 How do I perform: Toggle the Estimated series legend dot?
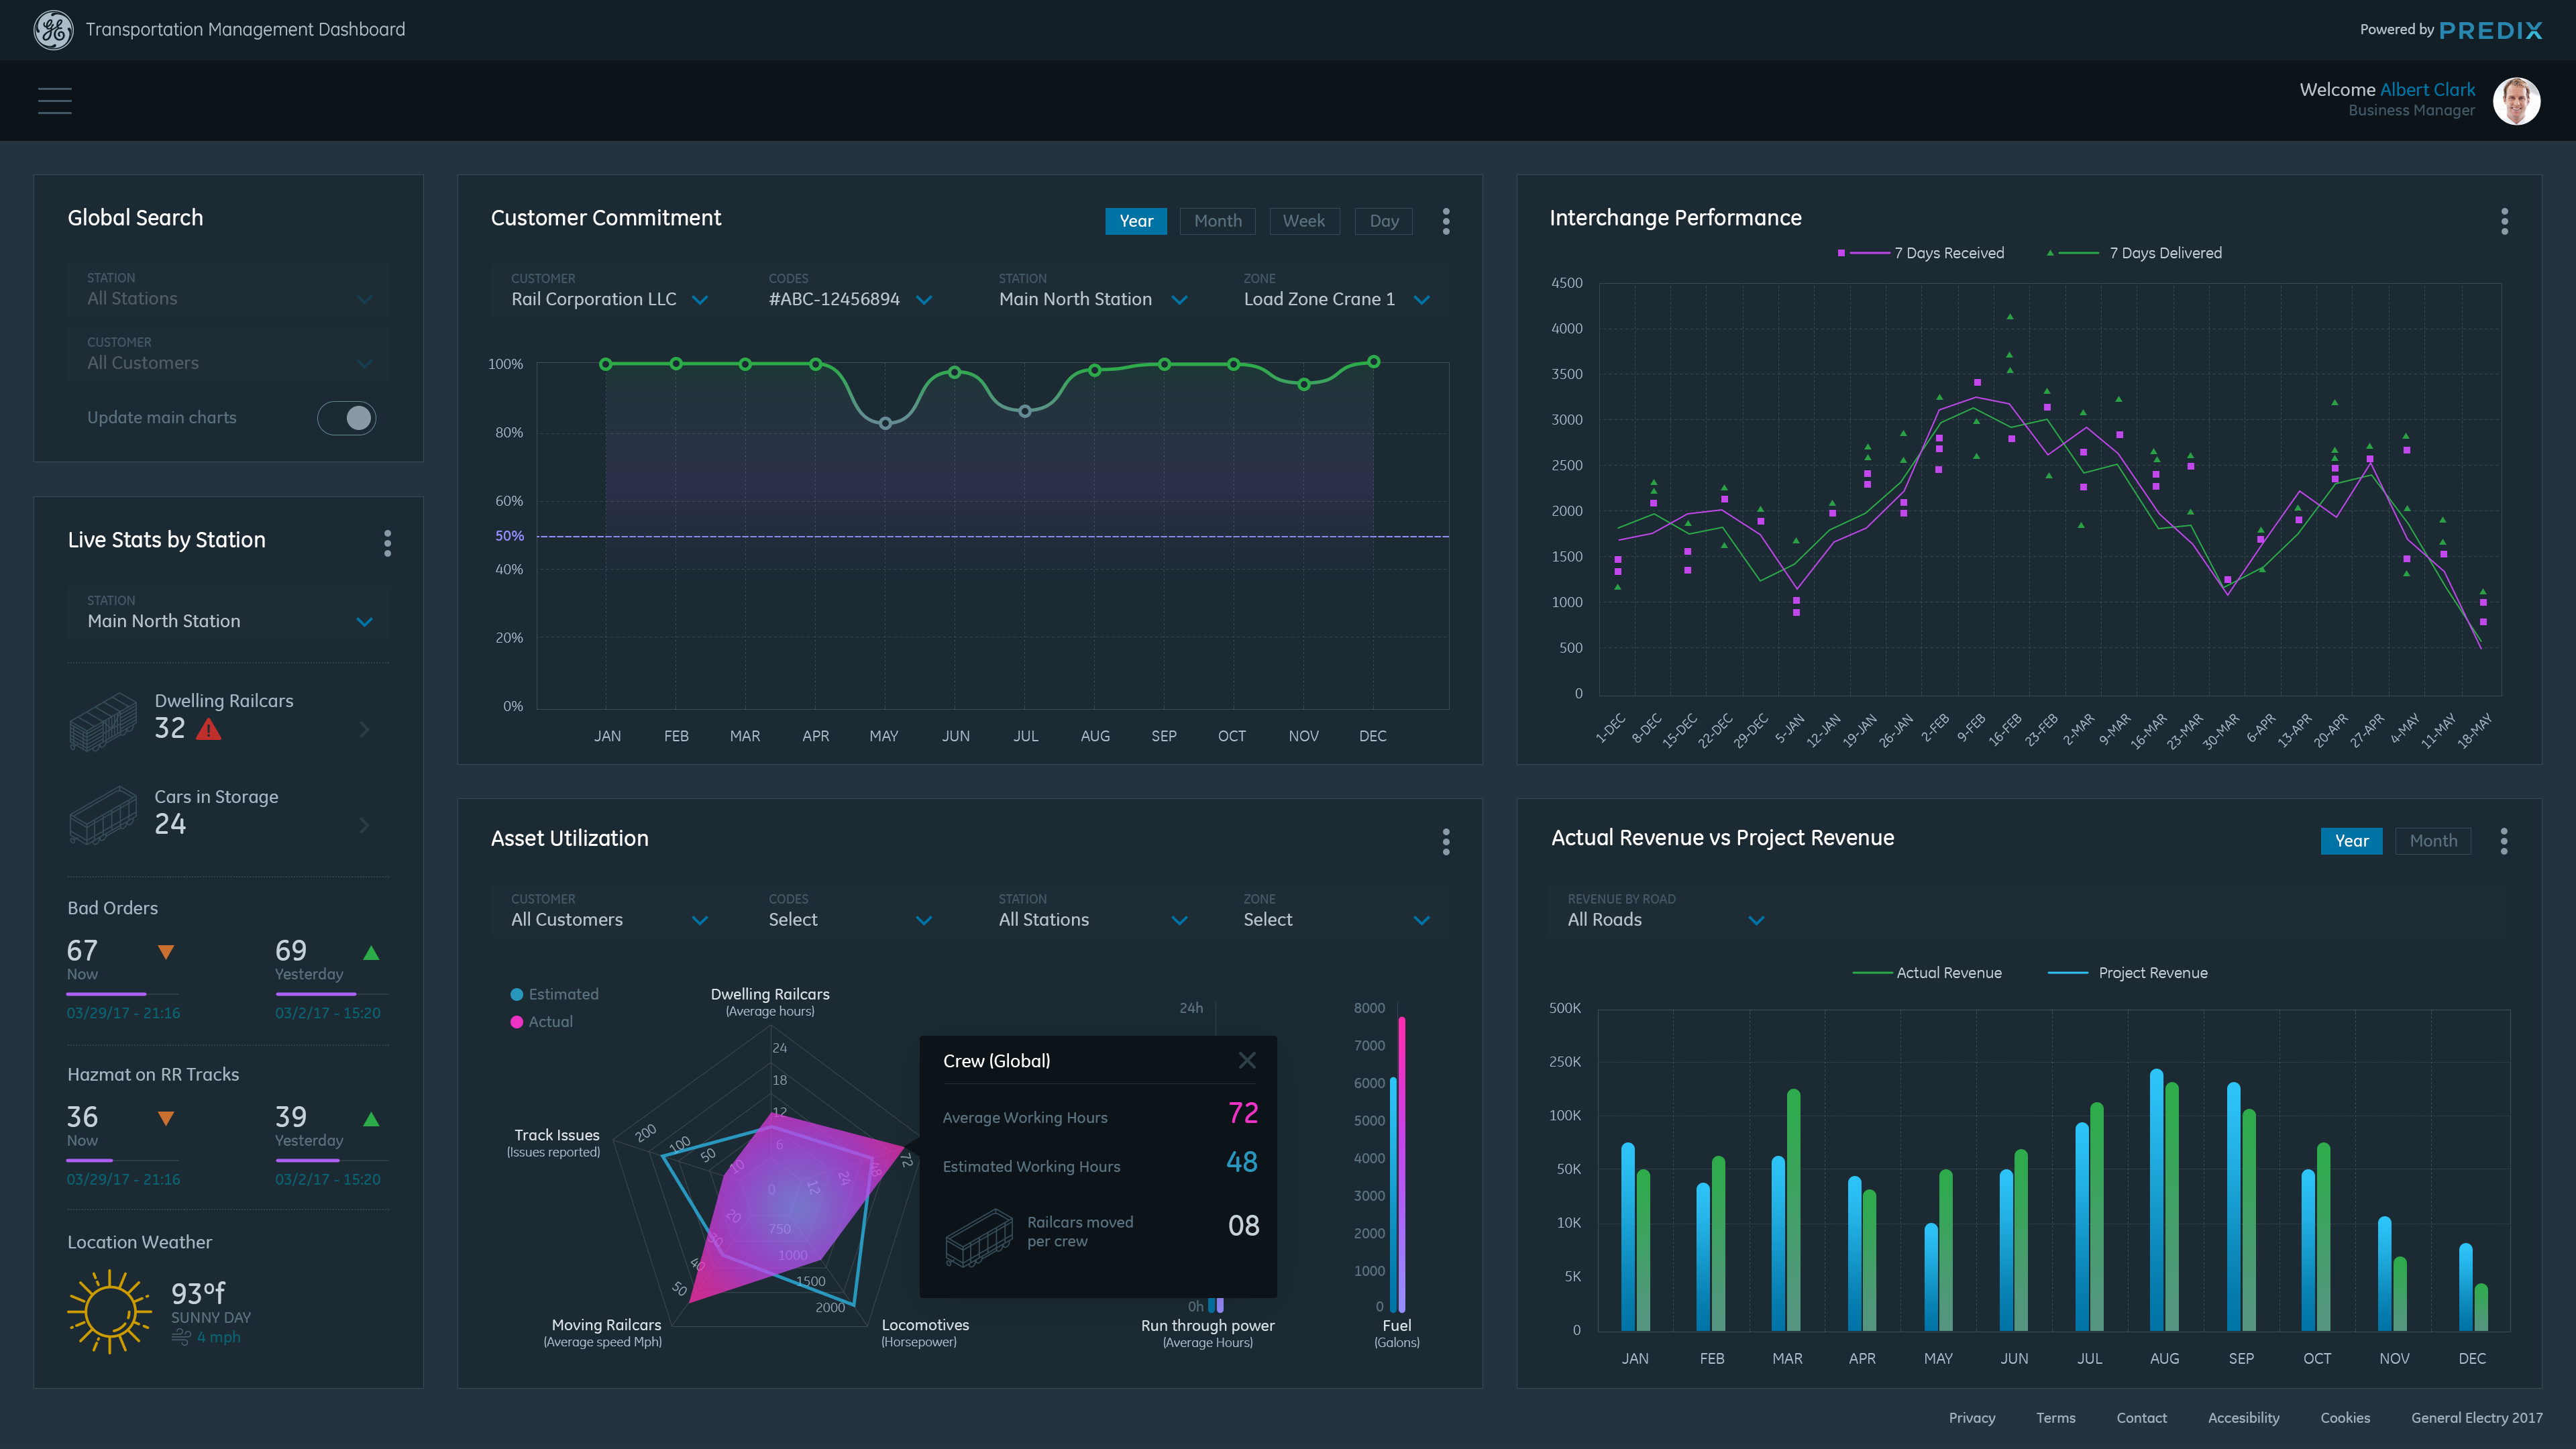click(x=517, y=994)
